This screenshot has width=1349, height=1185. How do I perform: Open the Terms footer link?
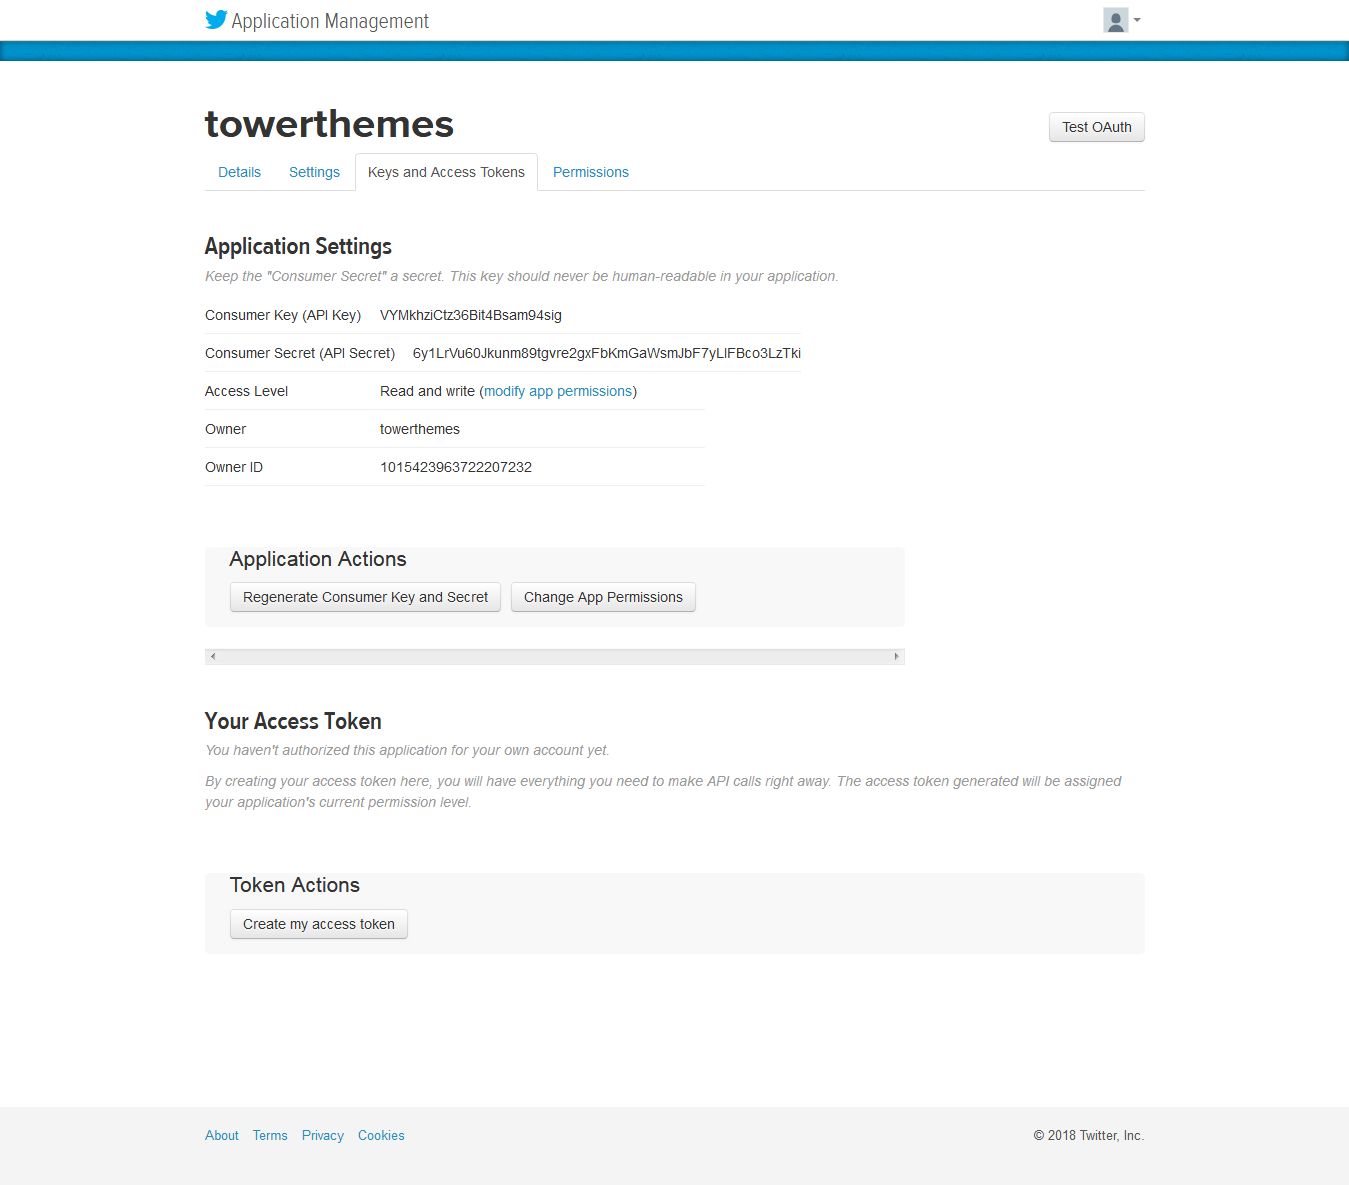(x=270, y=1135)
